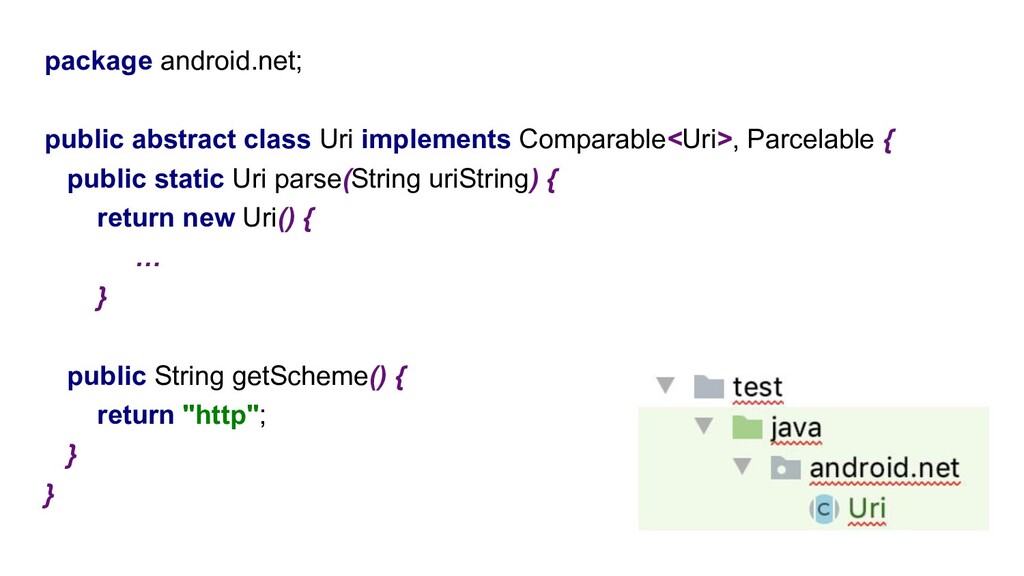Click the Uri class file icon
Screen dimensions: 1024x576
click(x=824, y=508)
